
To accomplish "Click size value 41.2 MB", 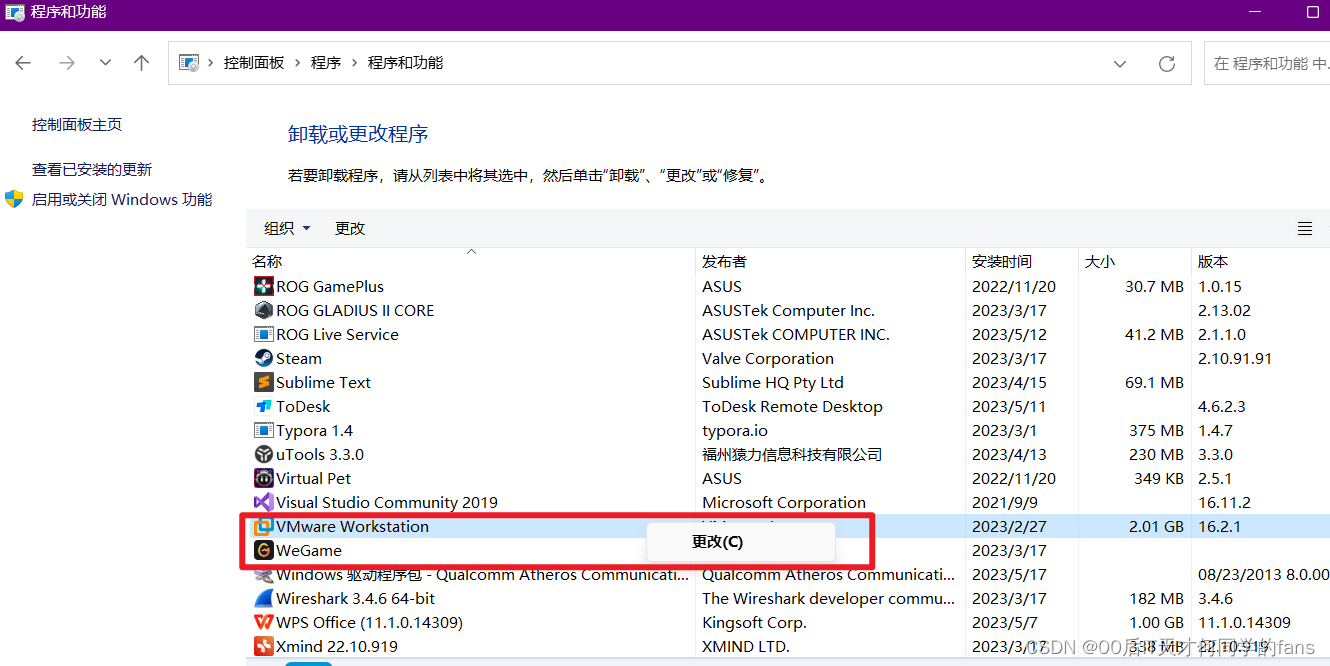I will [1154, 334].
